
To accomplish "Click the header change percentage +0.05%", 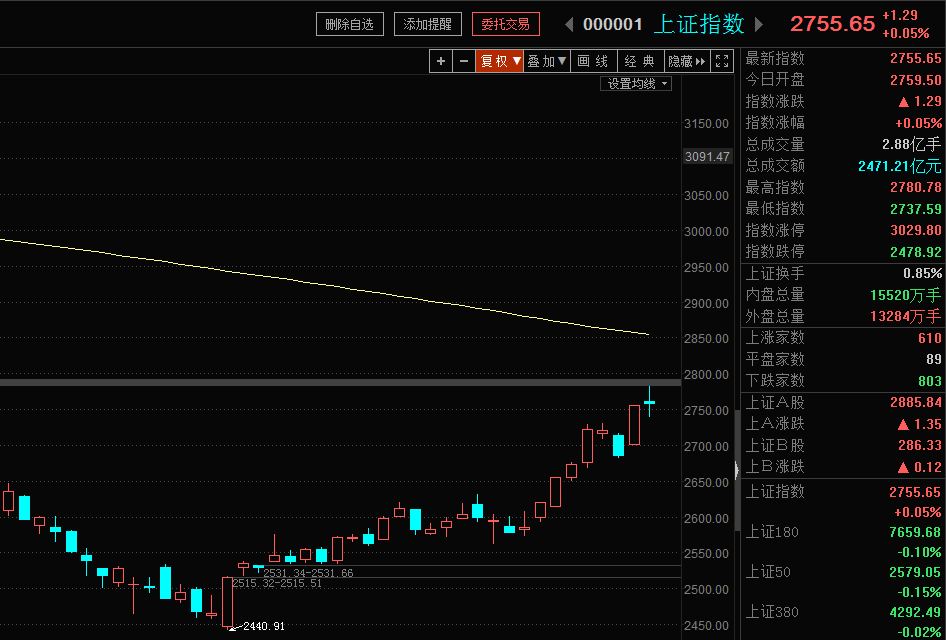I will click(x=906, y=33).
